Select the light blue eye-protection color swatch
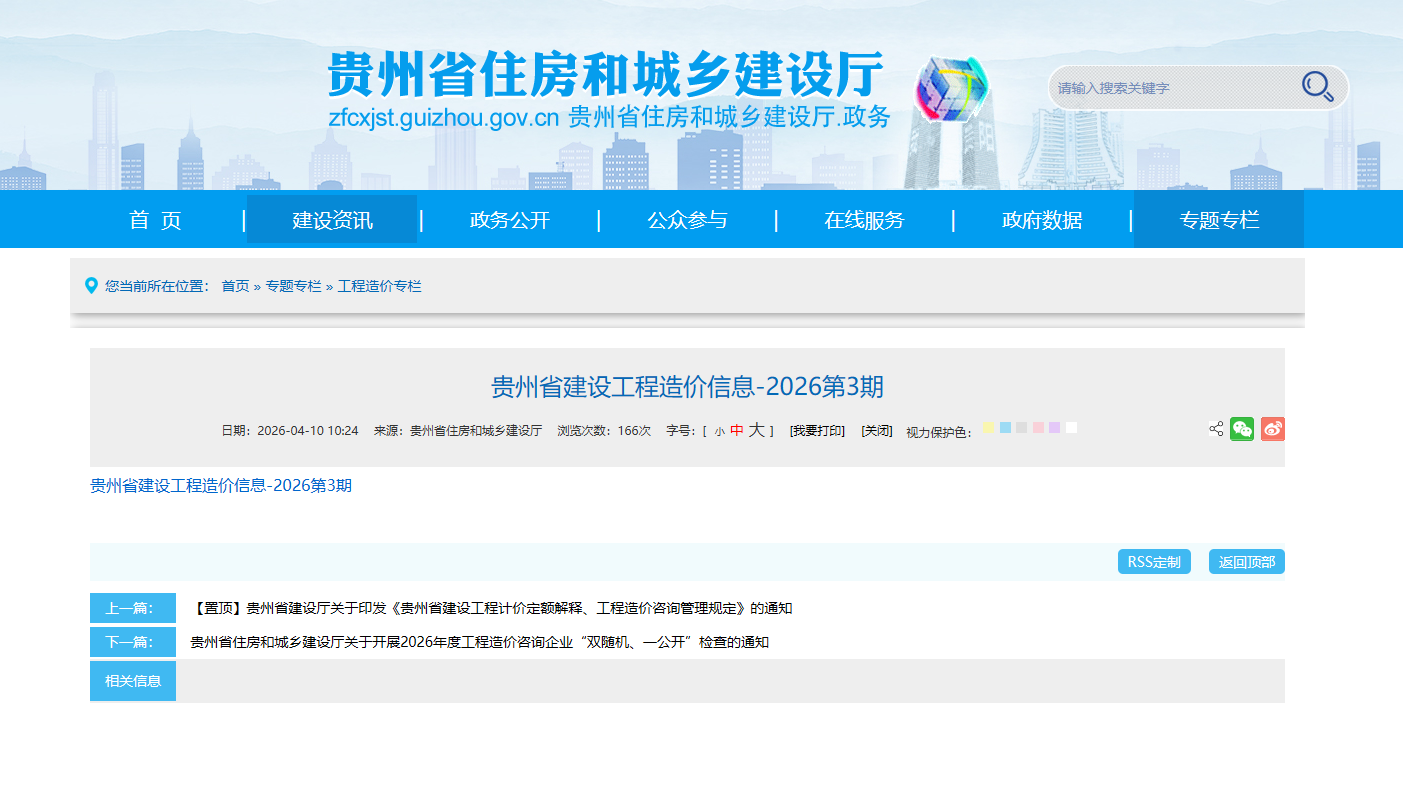 [x=1005, y=428]
